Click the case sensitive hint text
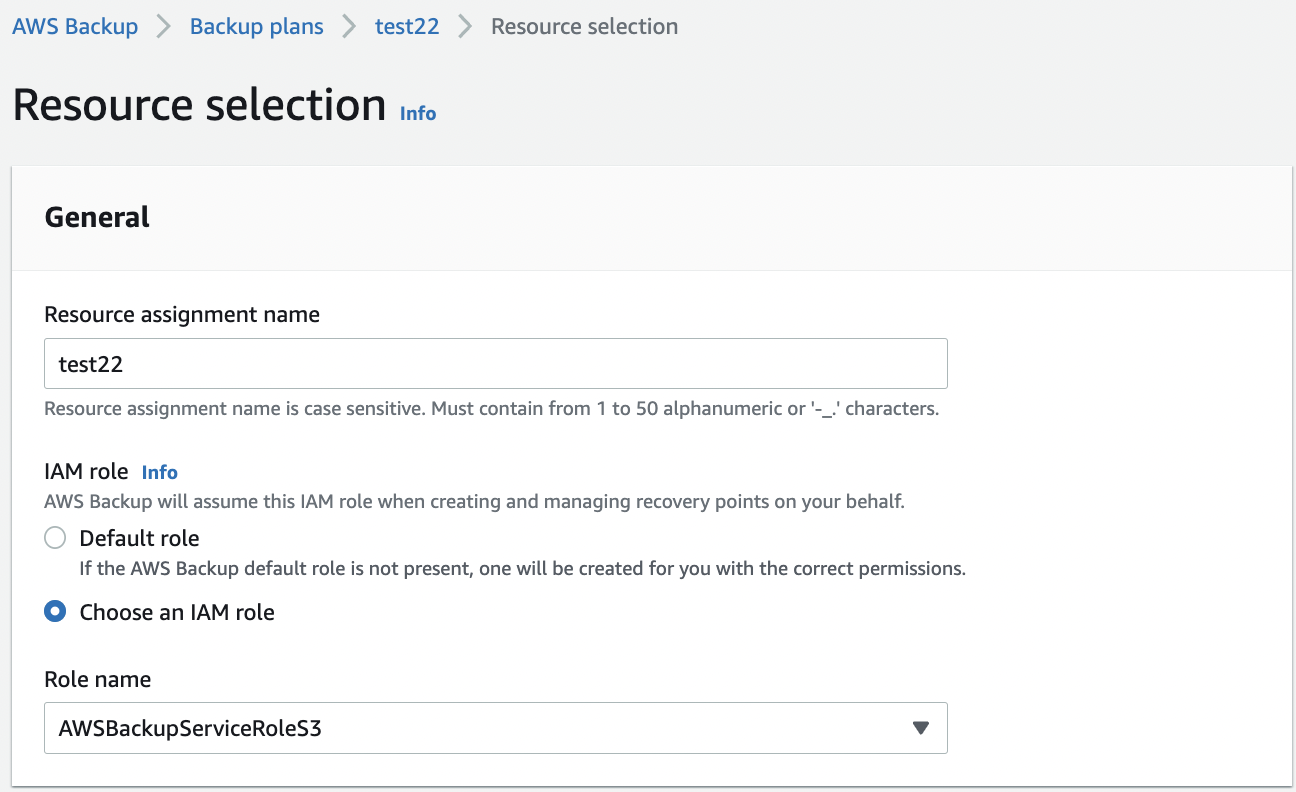This screenshot has width=1296, height=792. (491, 409)
